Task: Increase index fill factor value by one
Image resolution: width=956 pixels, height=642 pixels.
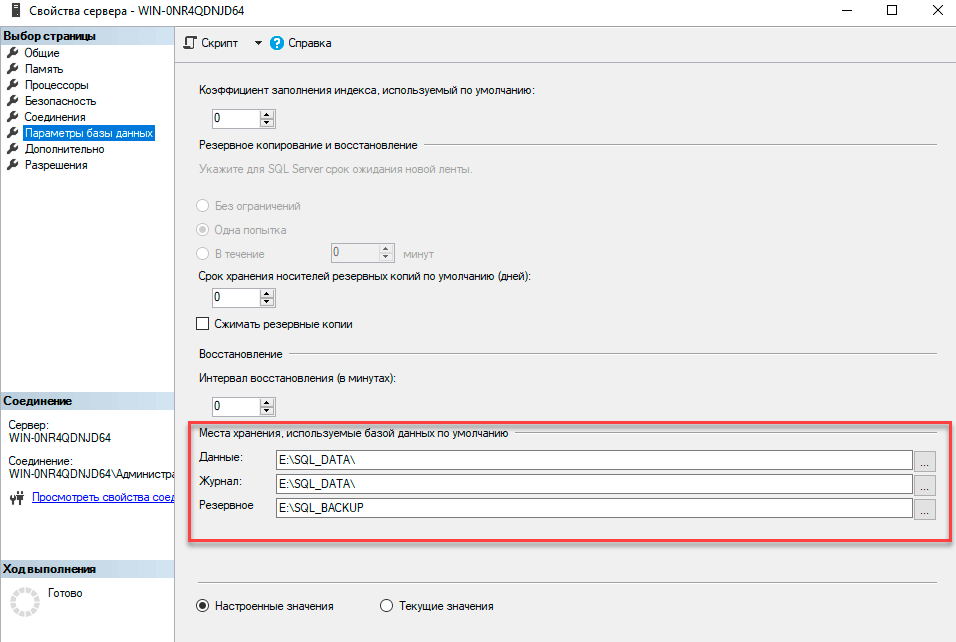Action: [267, 114]
